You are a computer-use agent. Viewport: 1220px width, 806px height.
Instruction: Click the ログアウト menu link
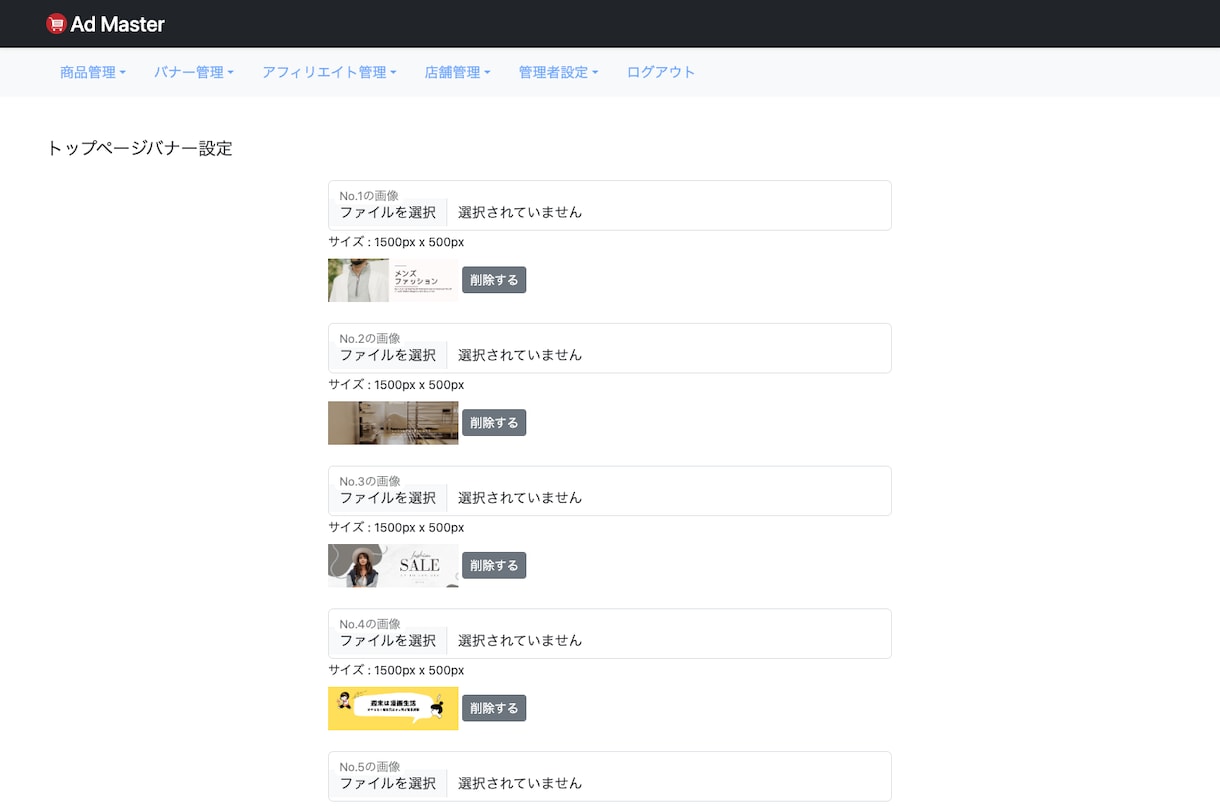(x=661, y=72)
